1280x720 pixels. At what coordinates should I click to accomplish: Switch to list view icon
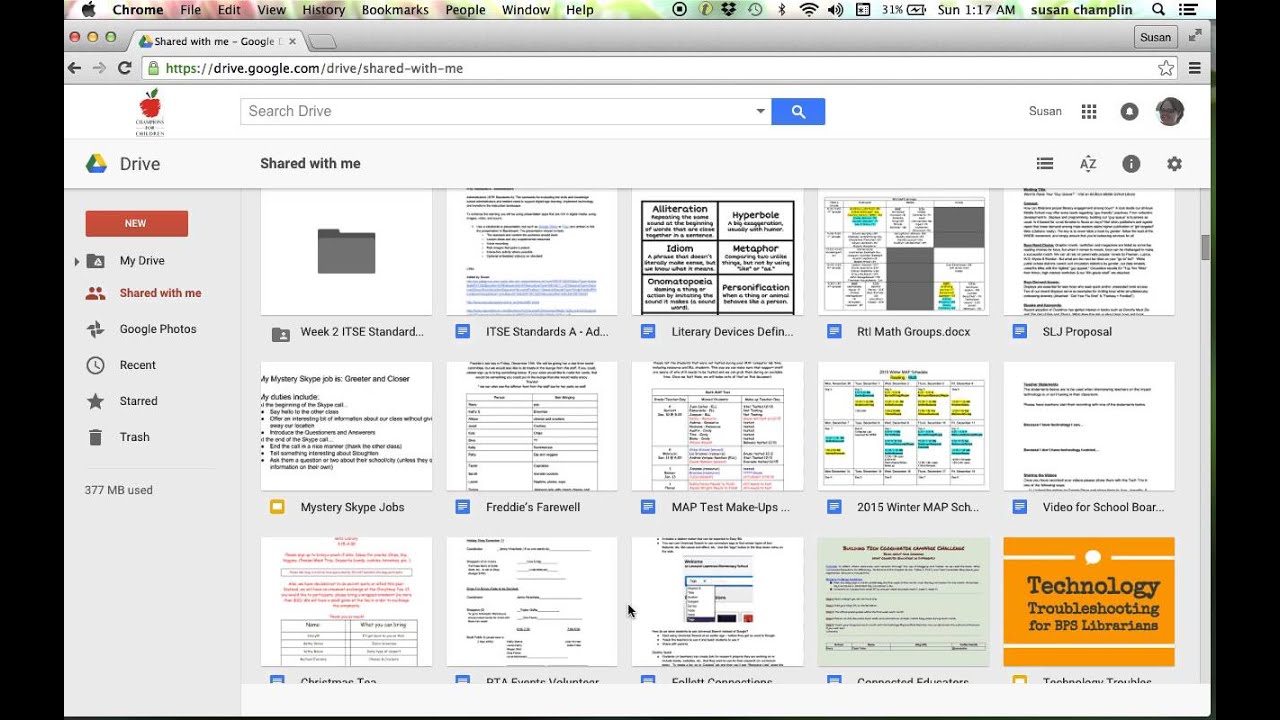tap(1045, 164)
